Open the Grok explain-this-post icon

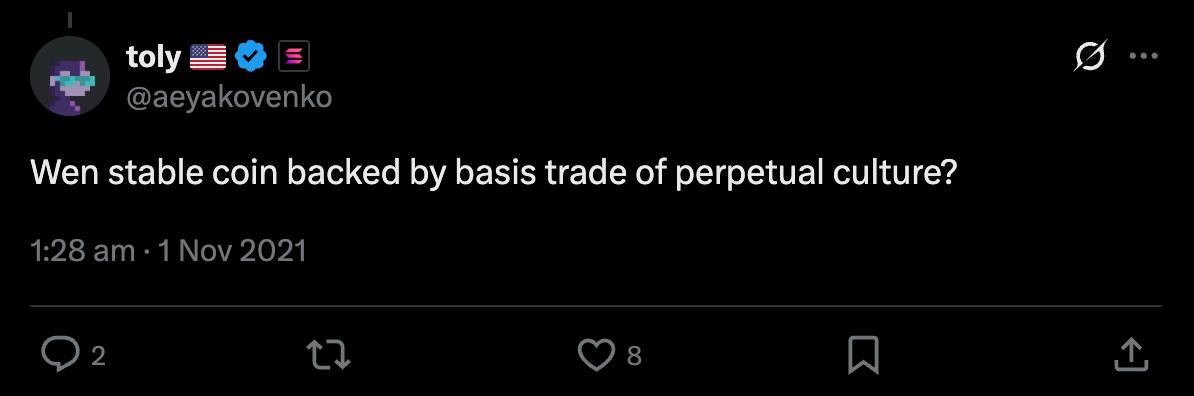tap(1090, 56)
